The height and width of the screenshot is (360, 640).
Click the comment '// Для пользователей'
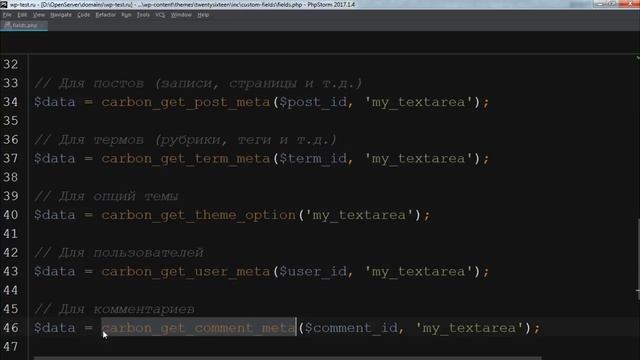pos(119,253)
